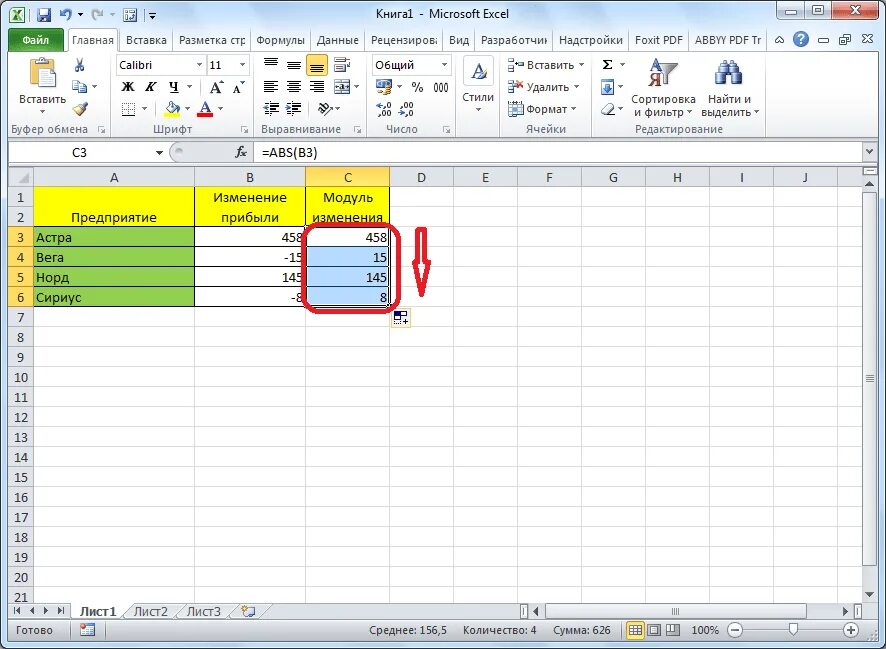This screenshot has height=649, width=886.
Task: Switch to the Данные tab
Action: [337, 40]
